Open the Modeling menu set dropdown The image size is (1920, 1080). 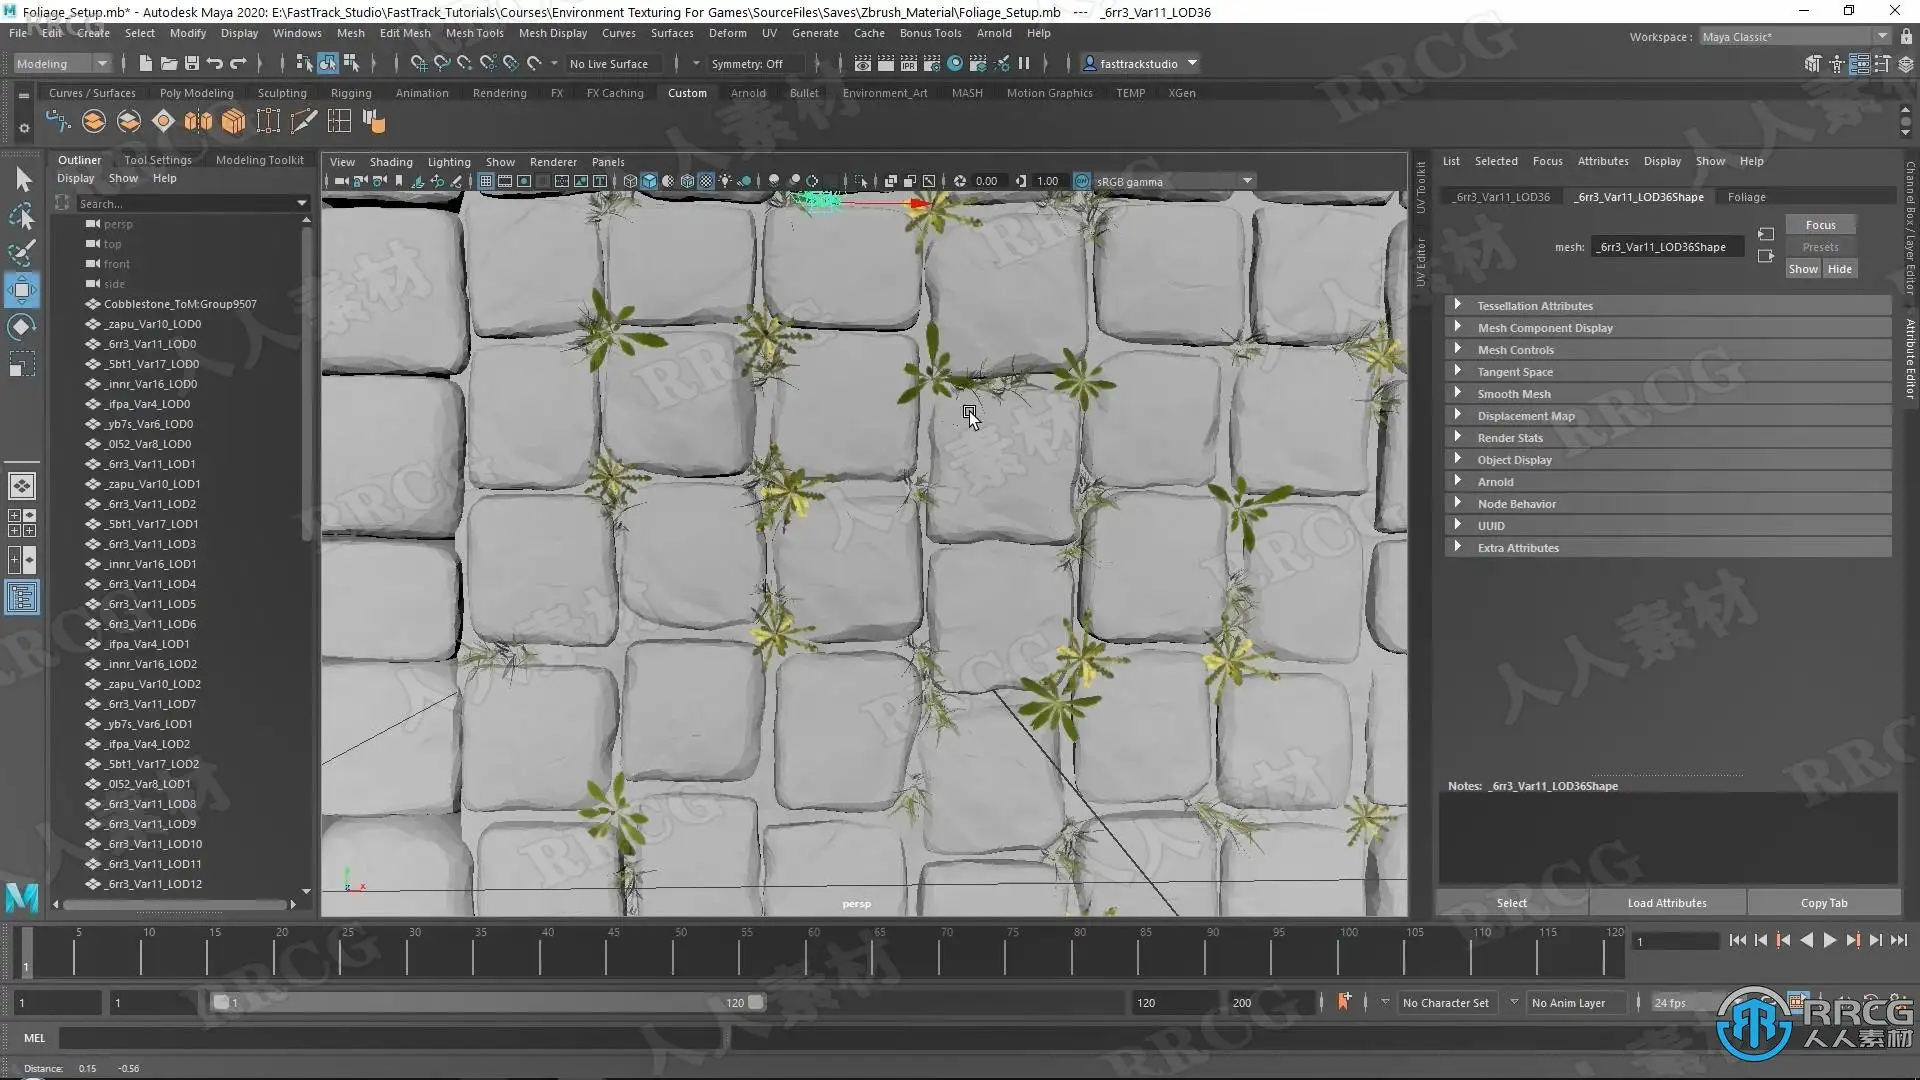(x=62, y=63)
